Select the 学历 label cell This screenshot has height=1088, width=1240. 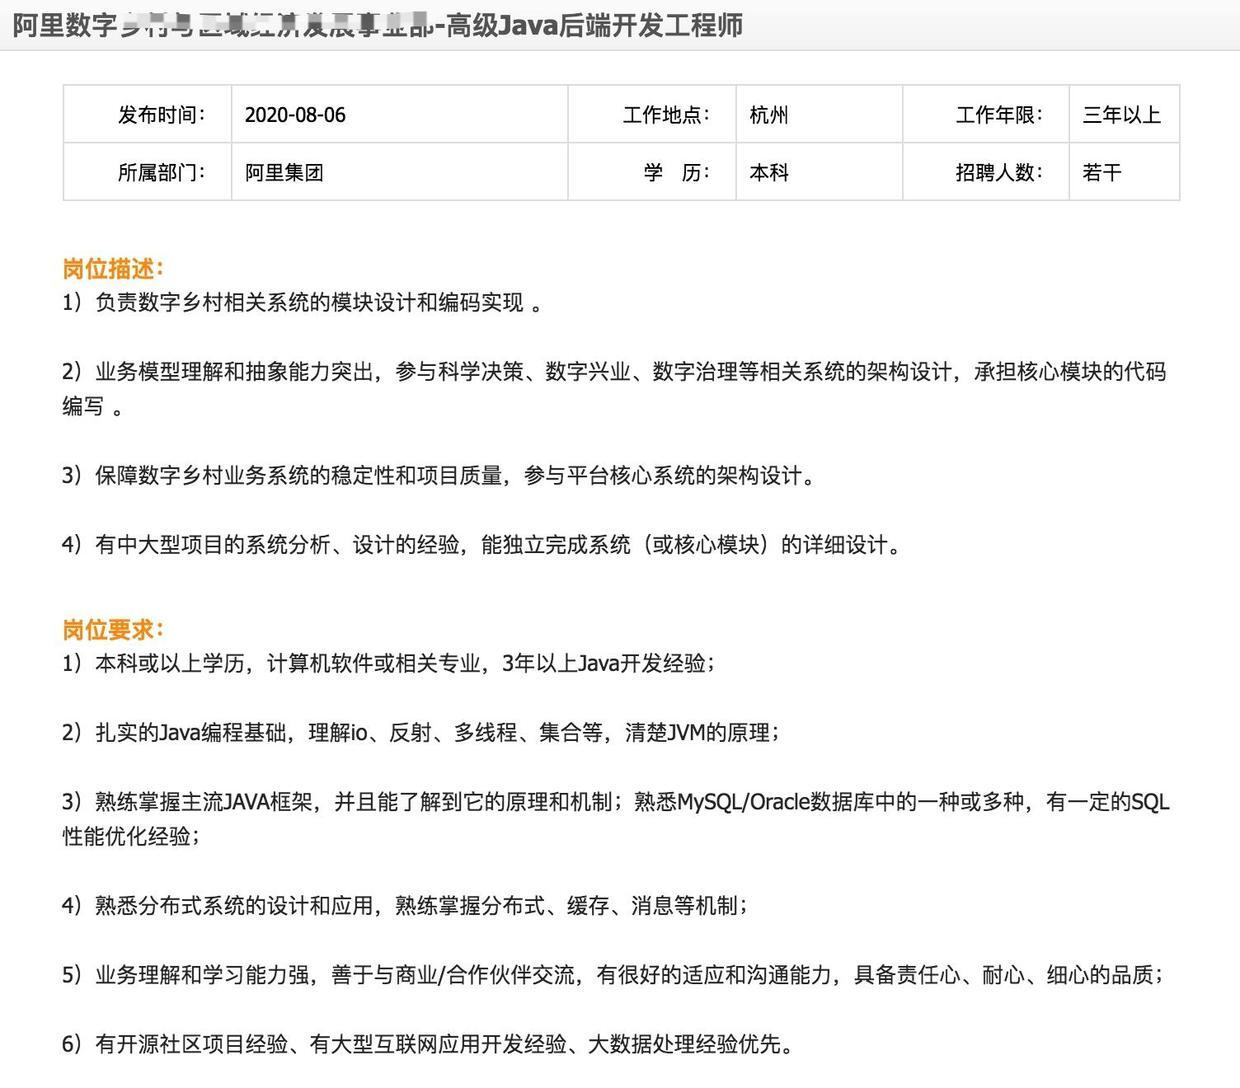653,172
